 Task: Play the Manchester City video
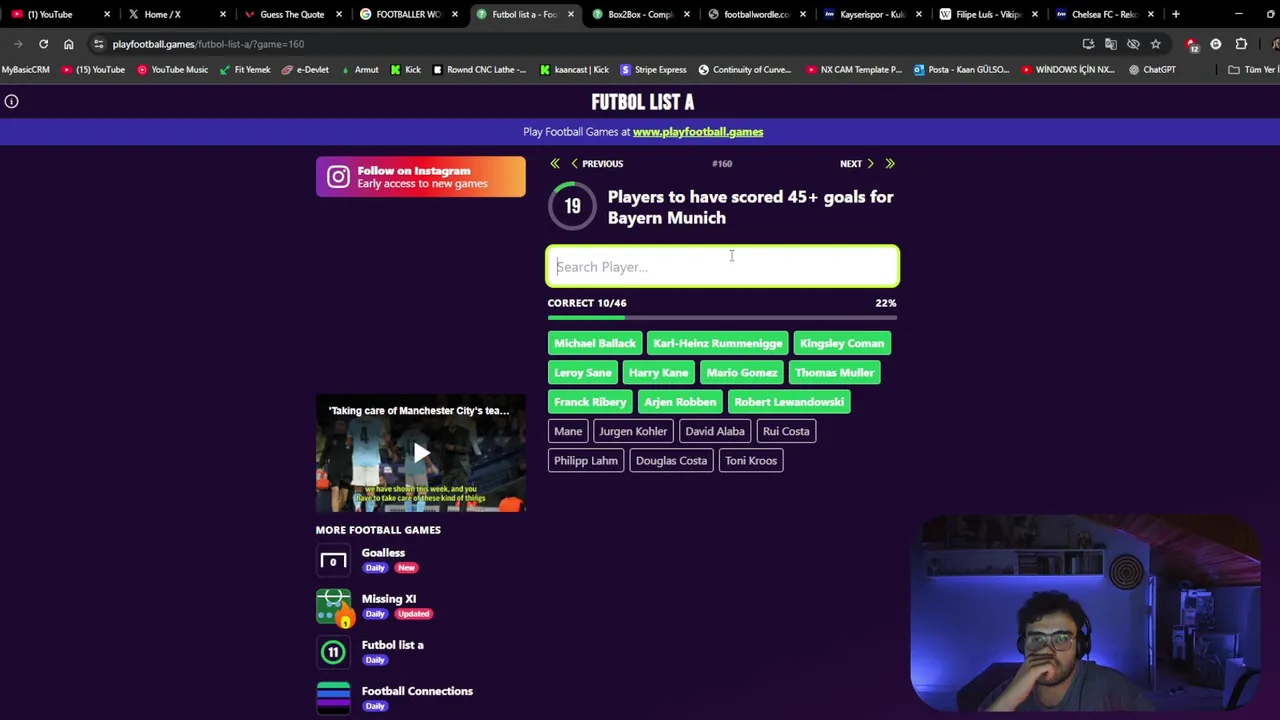(x=421, y=454)
